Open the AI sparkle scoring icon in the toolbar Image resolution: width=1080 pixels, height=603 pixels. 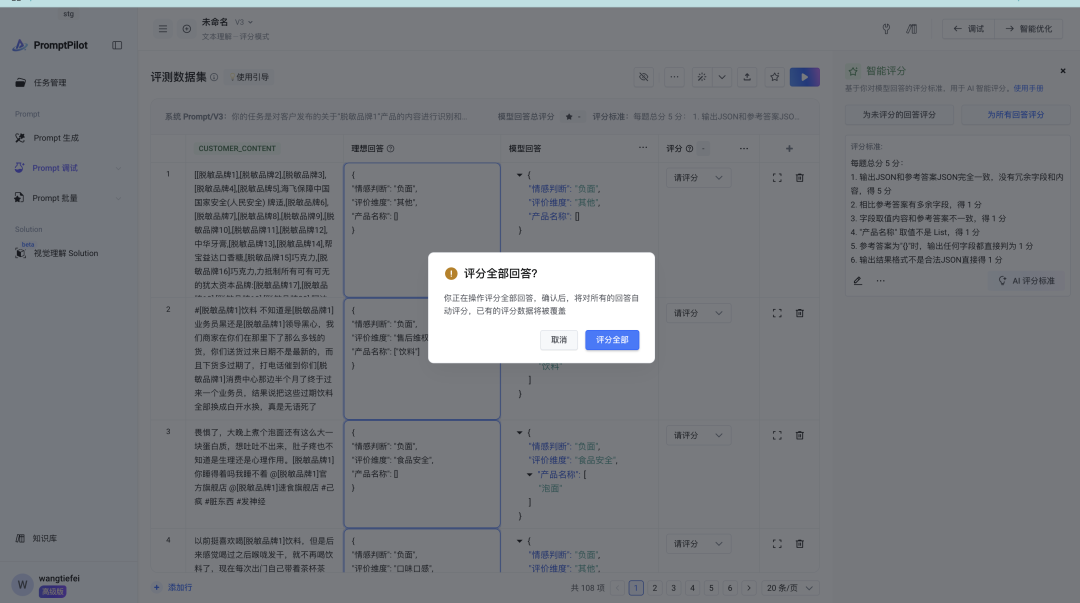704,78
